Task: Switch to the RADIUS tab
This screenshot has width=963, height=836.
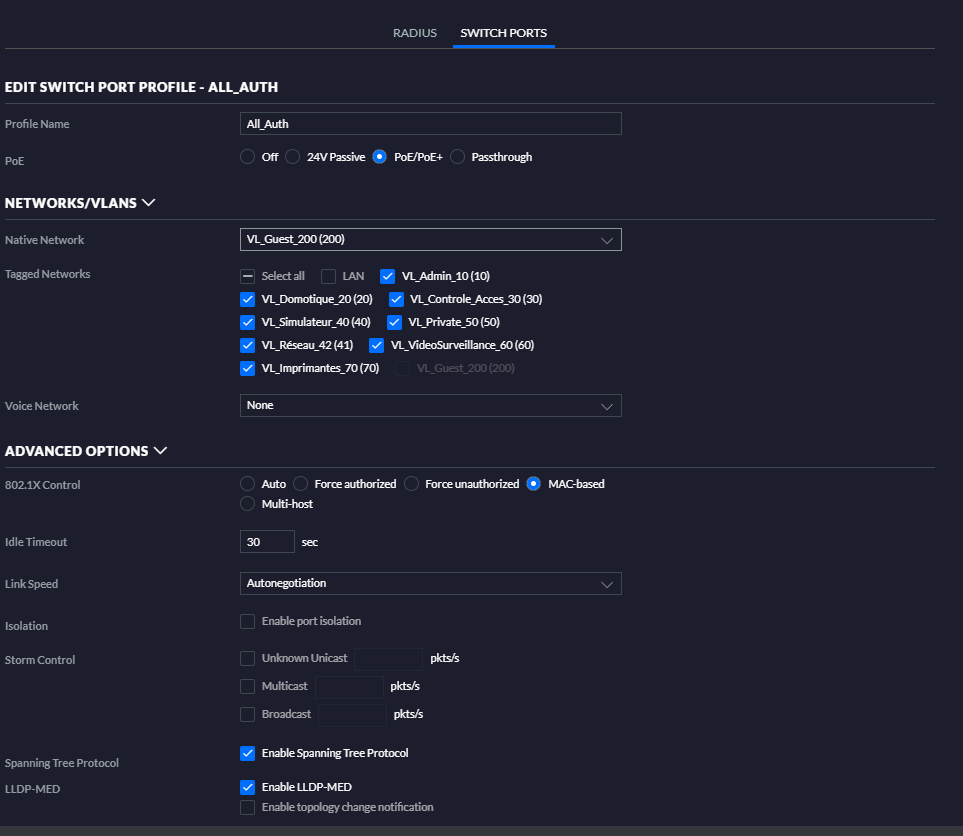Action: point(414,33)
